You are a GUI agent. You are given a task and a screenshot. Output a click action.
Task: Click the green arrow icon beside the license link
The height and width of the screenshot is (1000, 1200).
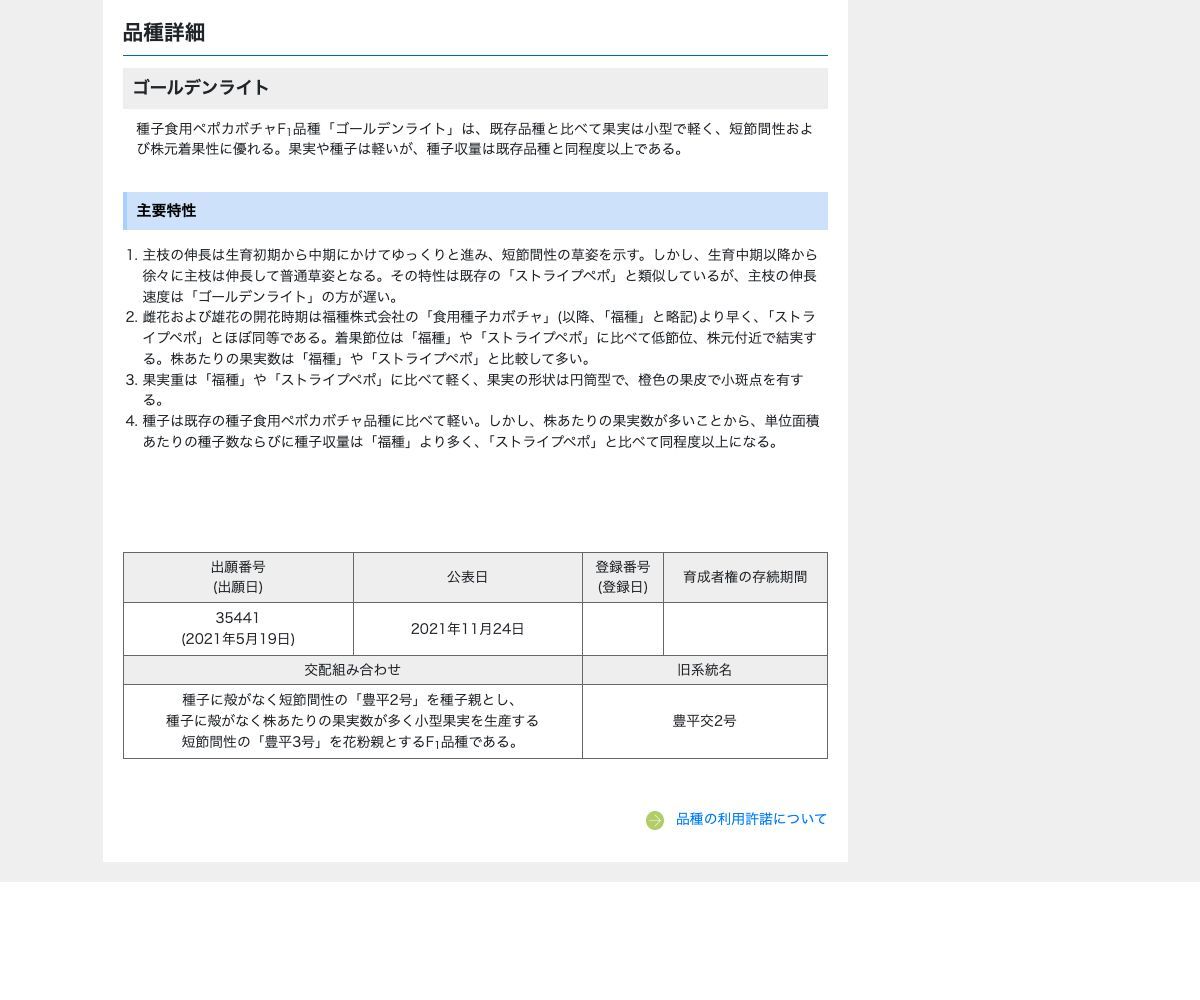[x=655, y=820]
